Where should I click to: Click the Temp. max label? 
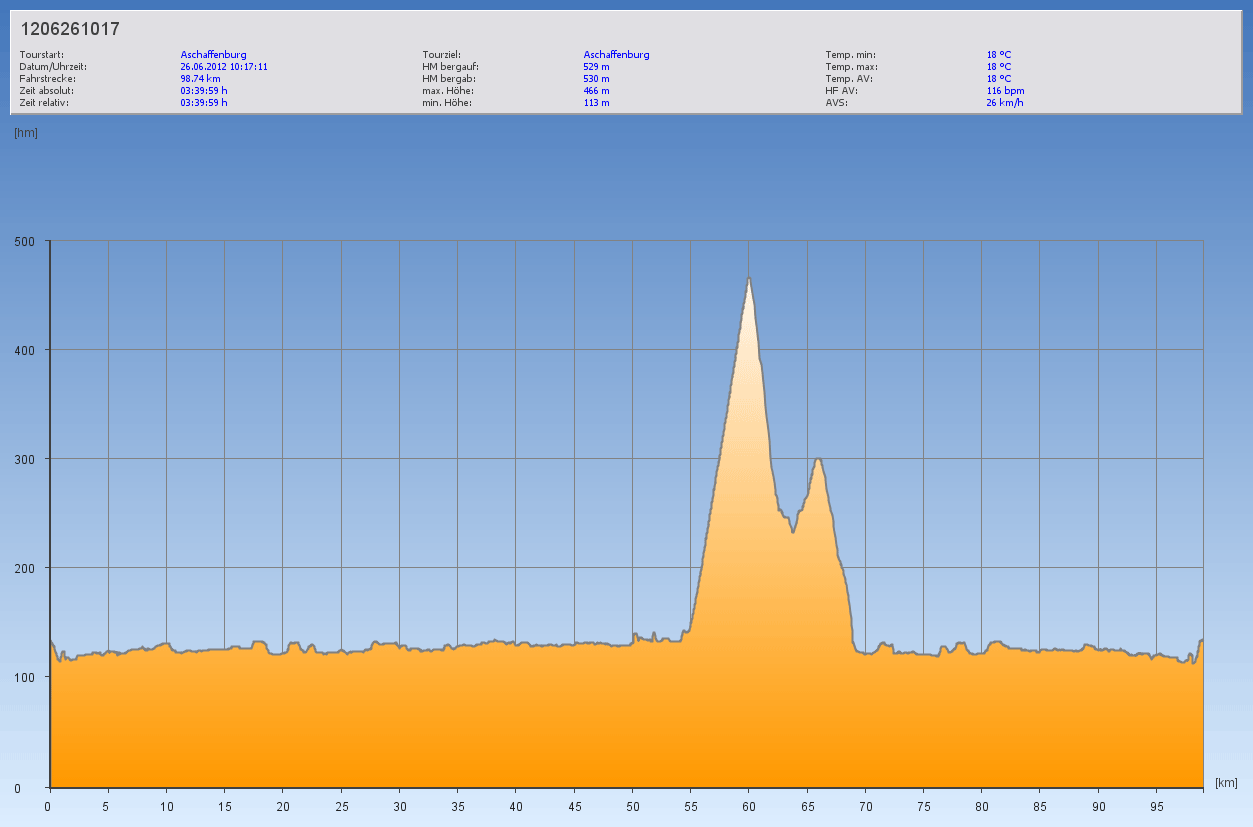point(847,66)
